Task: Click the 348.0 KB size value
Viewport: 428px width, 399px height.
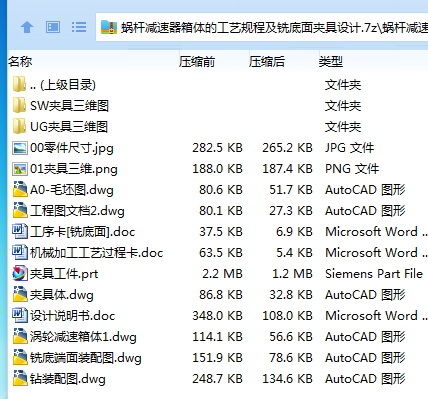Action: pyautogui.click(x=217, y=316)
